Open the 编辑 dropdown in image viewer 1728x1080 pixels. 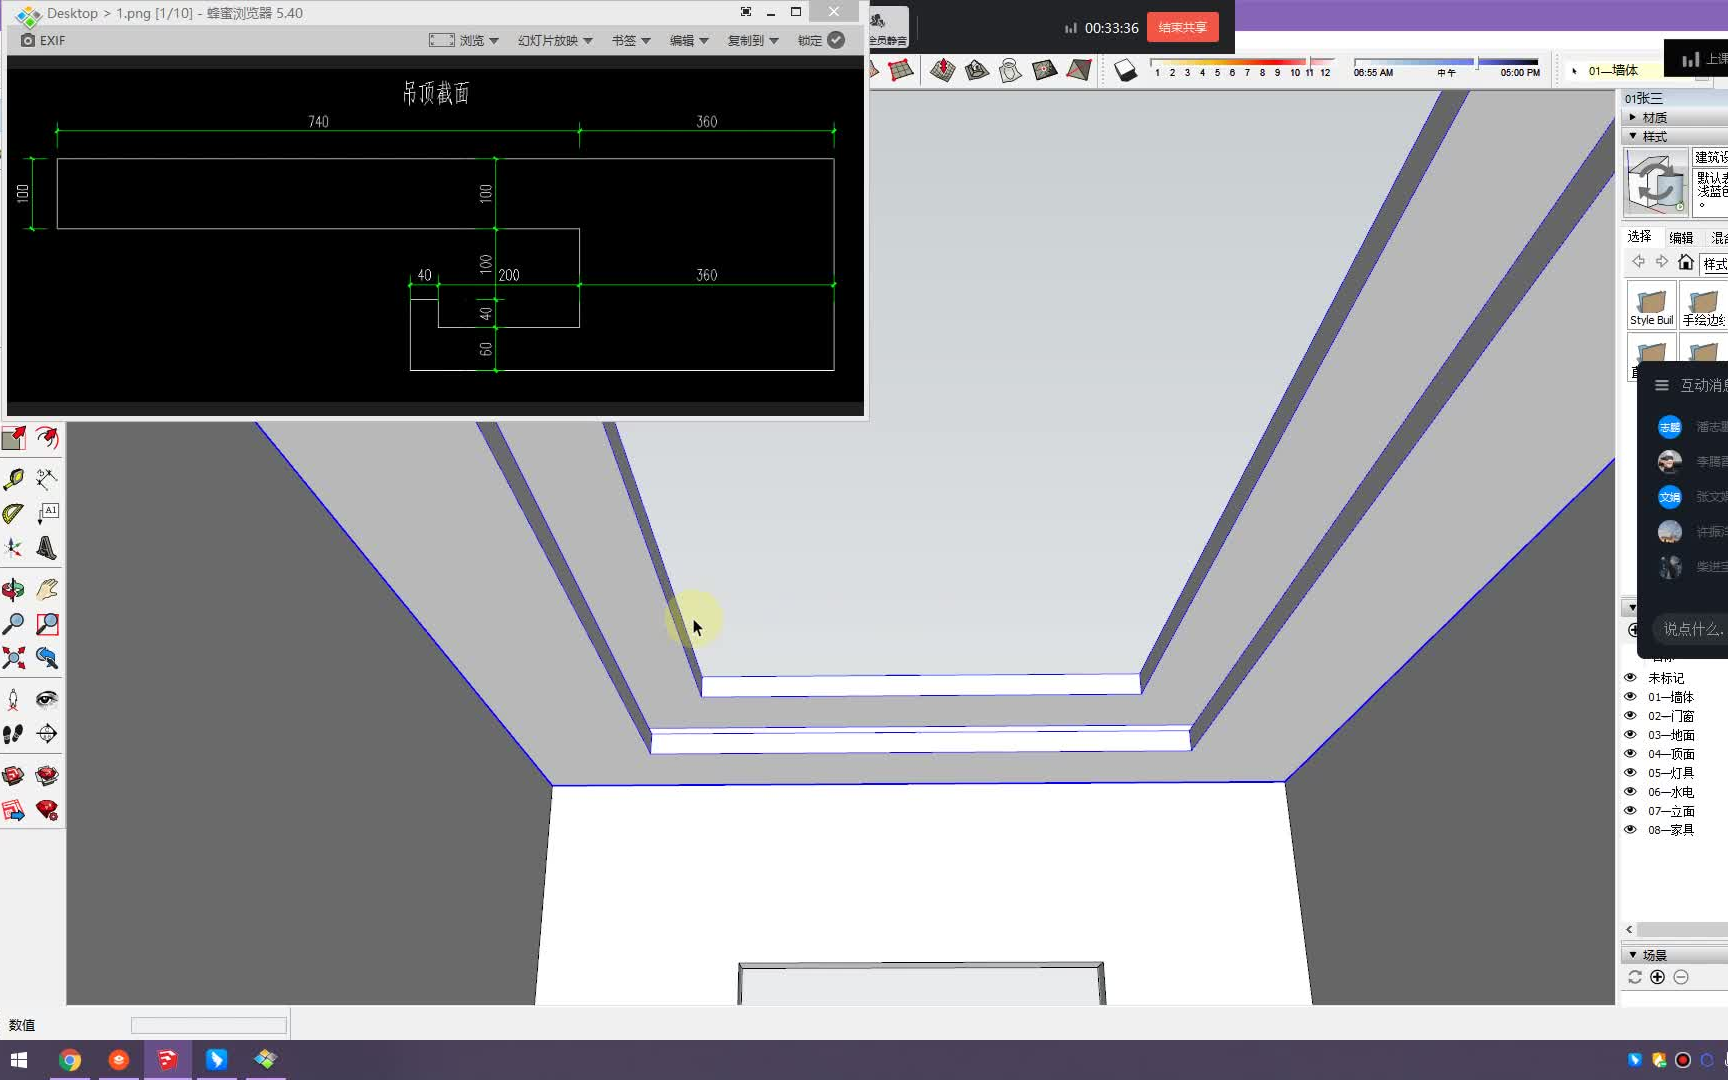click(x=689, y=40)
